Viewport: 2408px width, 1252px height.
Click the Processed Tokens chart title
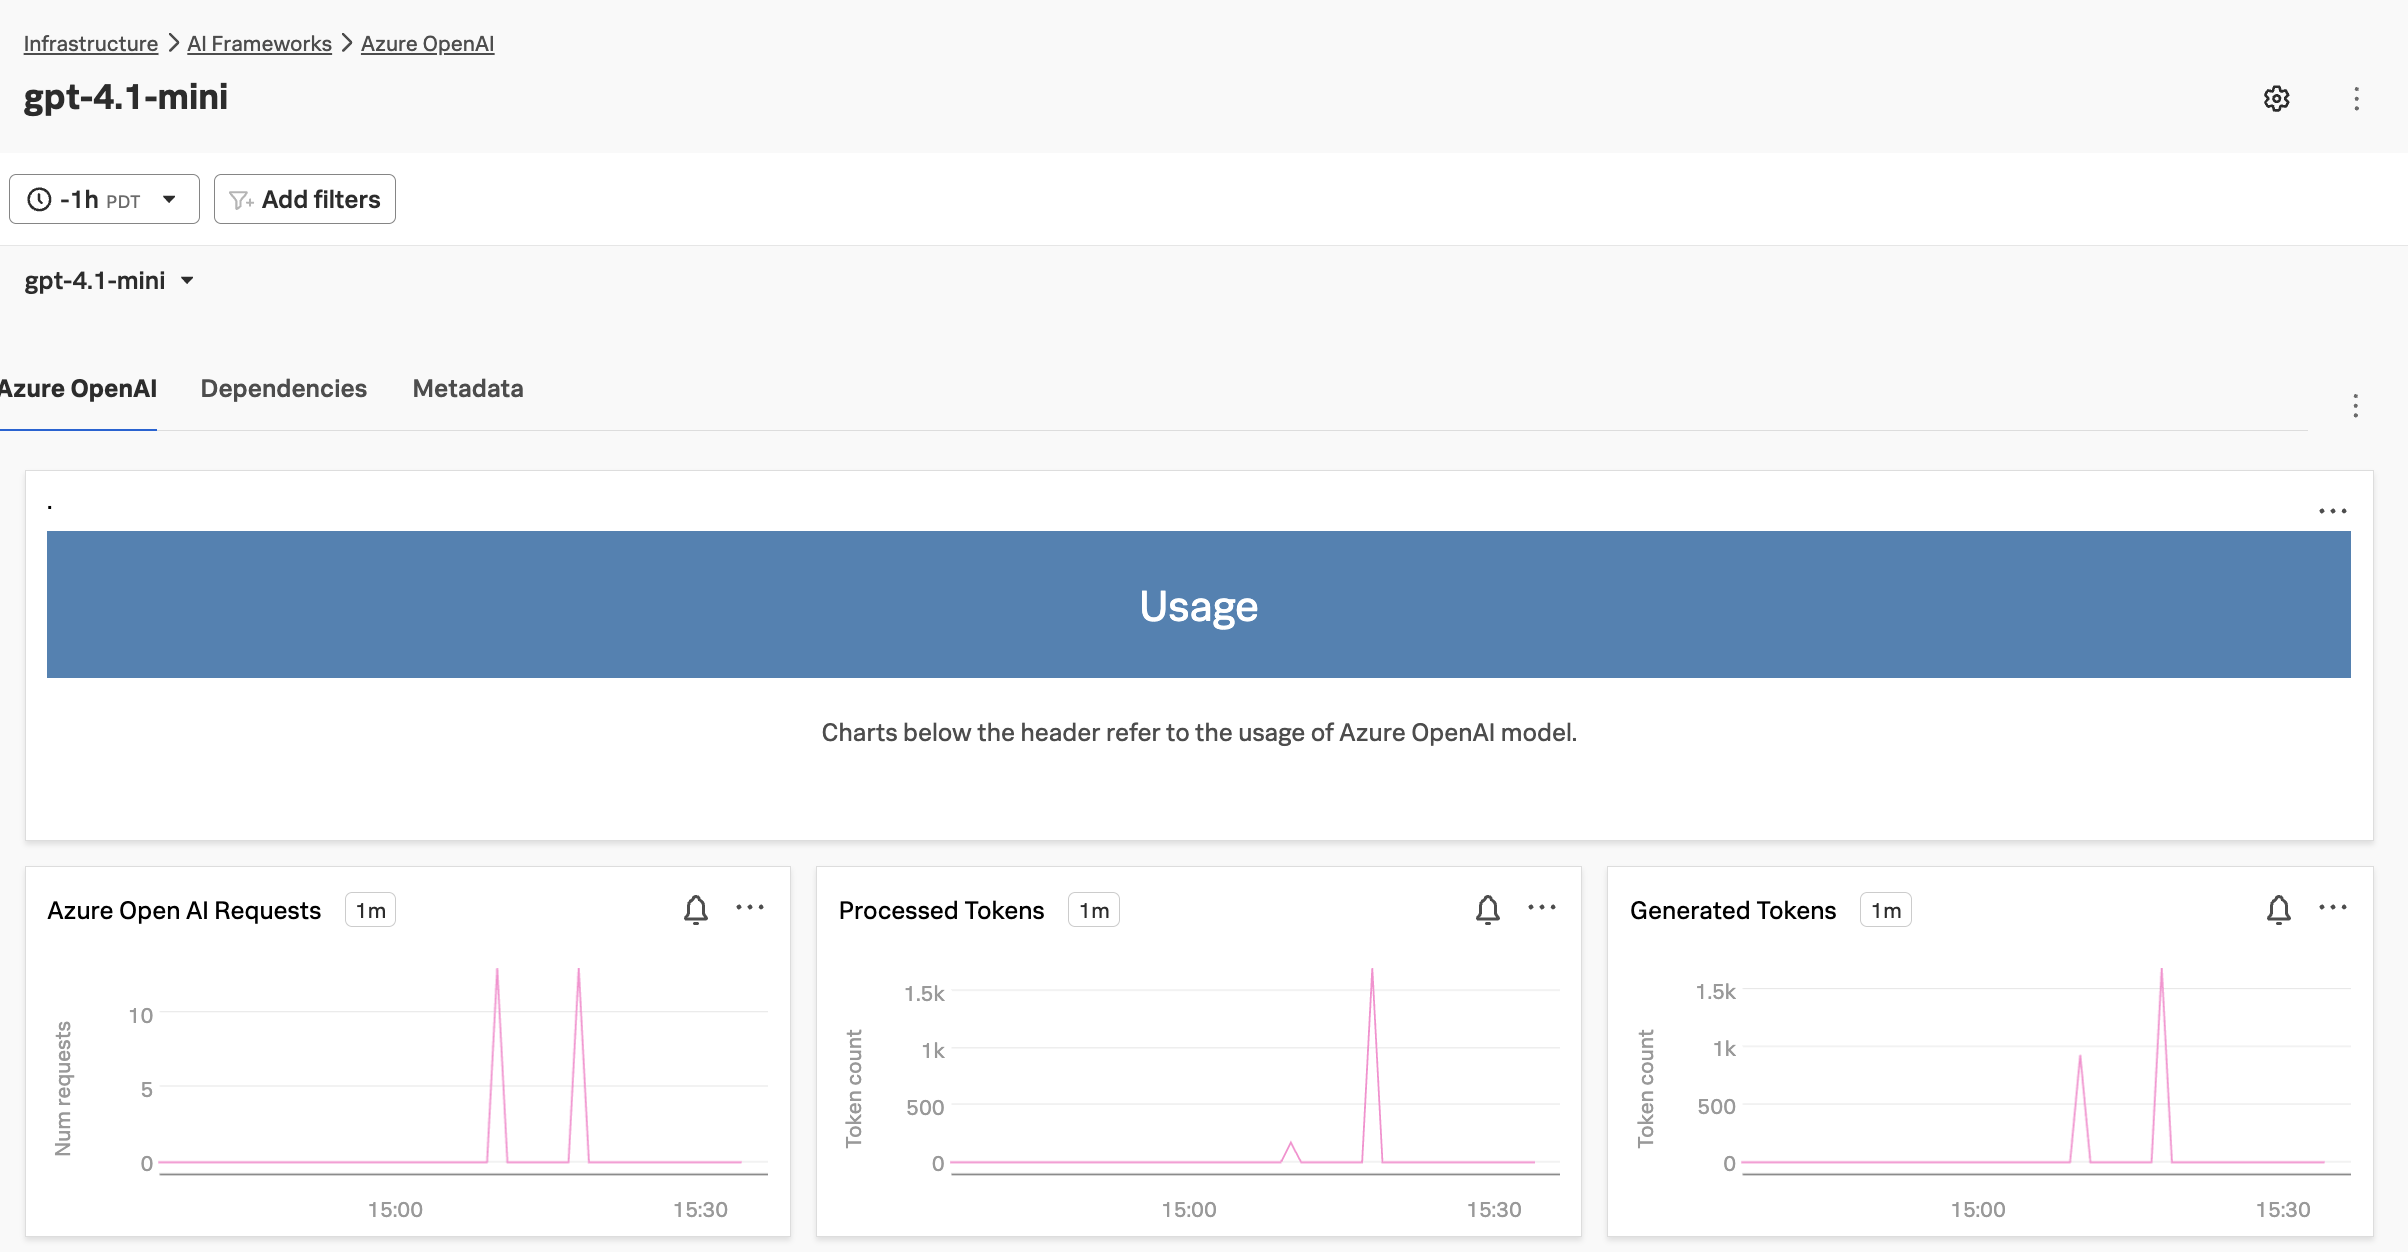941,911
